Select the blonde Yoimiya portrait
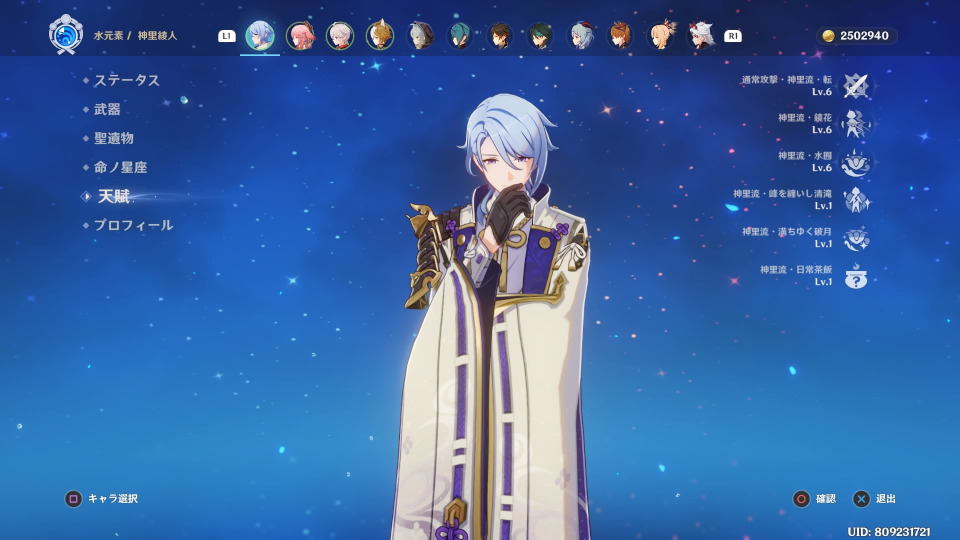 click(x=661, y=36)
